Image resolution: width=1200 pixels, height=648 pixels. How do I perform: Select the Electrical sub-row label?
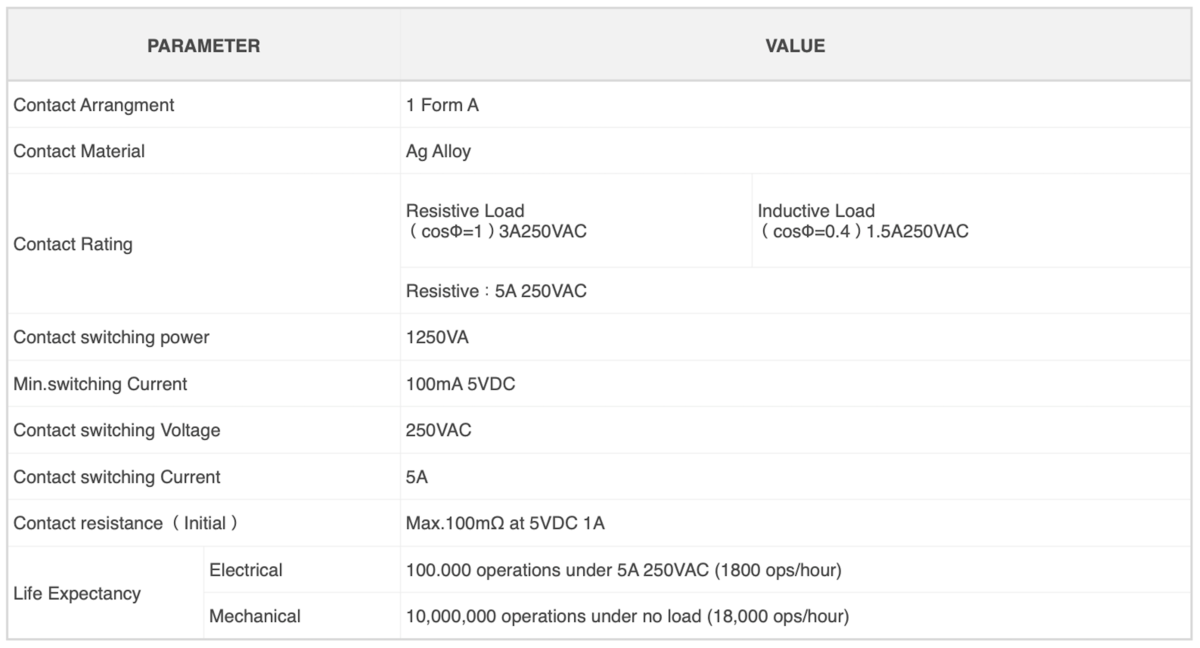(x=246, y=570)
